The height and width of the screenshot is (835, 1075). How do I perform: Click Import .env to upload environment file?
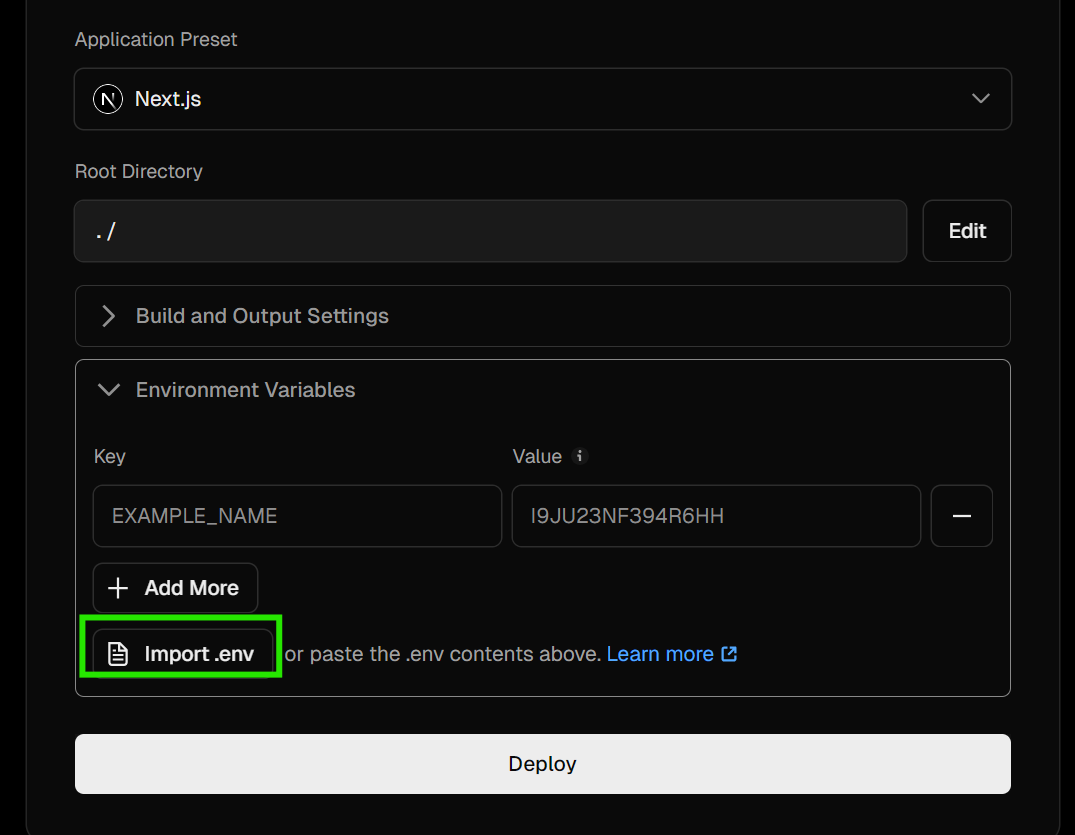(180, 652)
